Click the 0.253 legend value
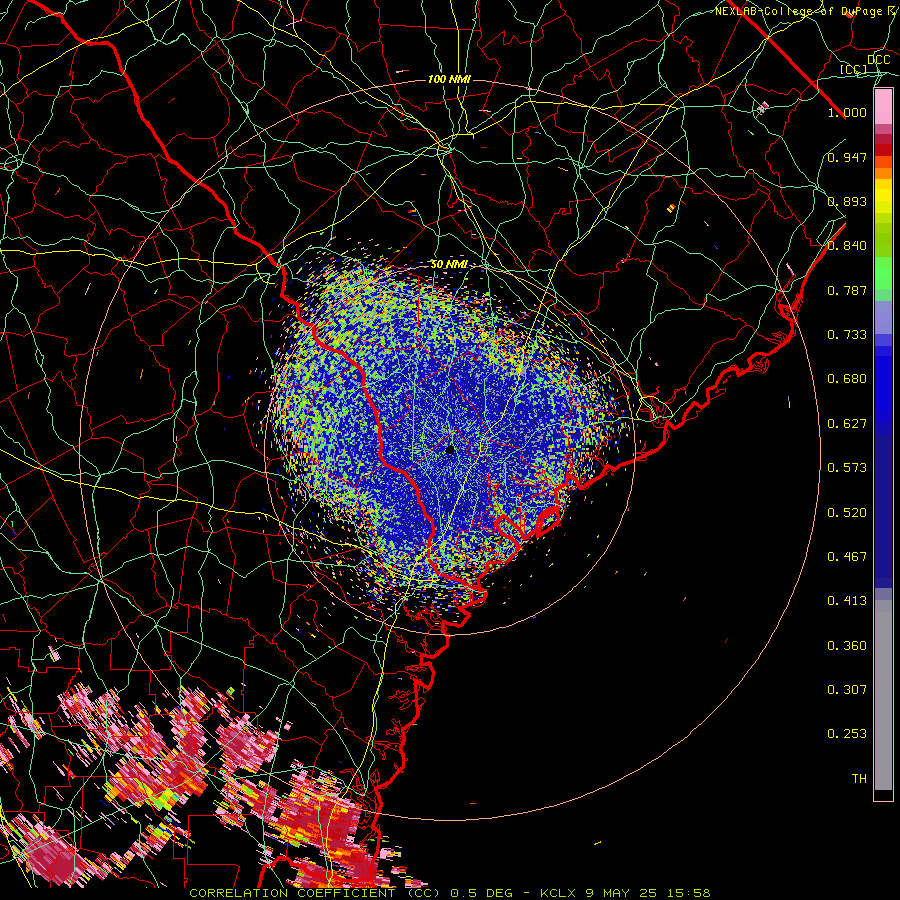The width and height of the screenshot is (900, 900). (x=847, y=734)
